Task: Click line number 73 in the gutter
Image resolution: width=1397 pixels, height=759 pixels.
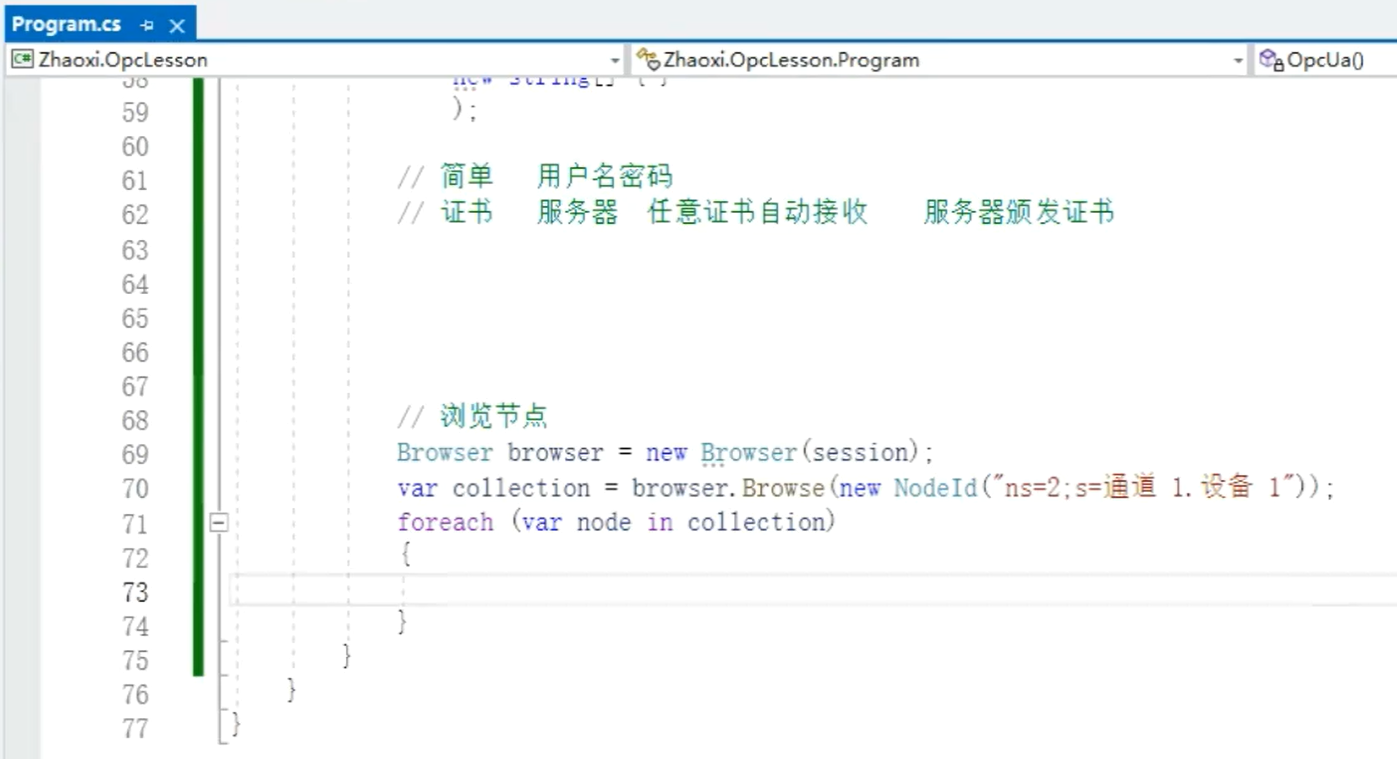Action: click(x=135, y=592)
